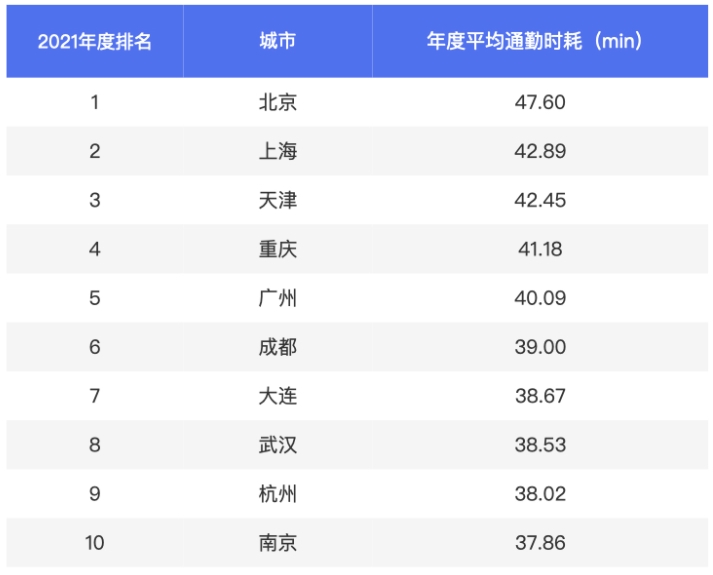
Task: Select the 重庆 city cell
Action: pos(277,249)
